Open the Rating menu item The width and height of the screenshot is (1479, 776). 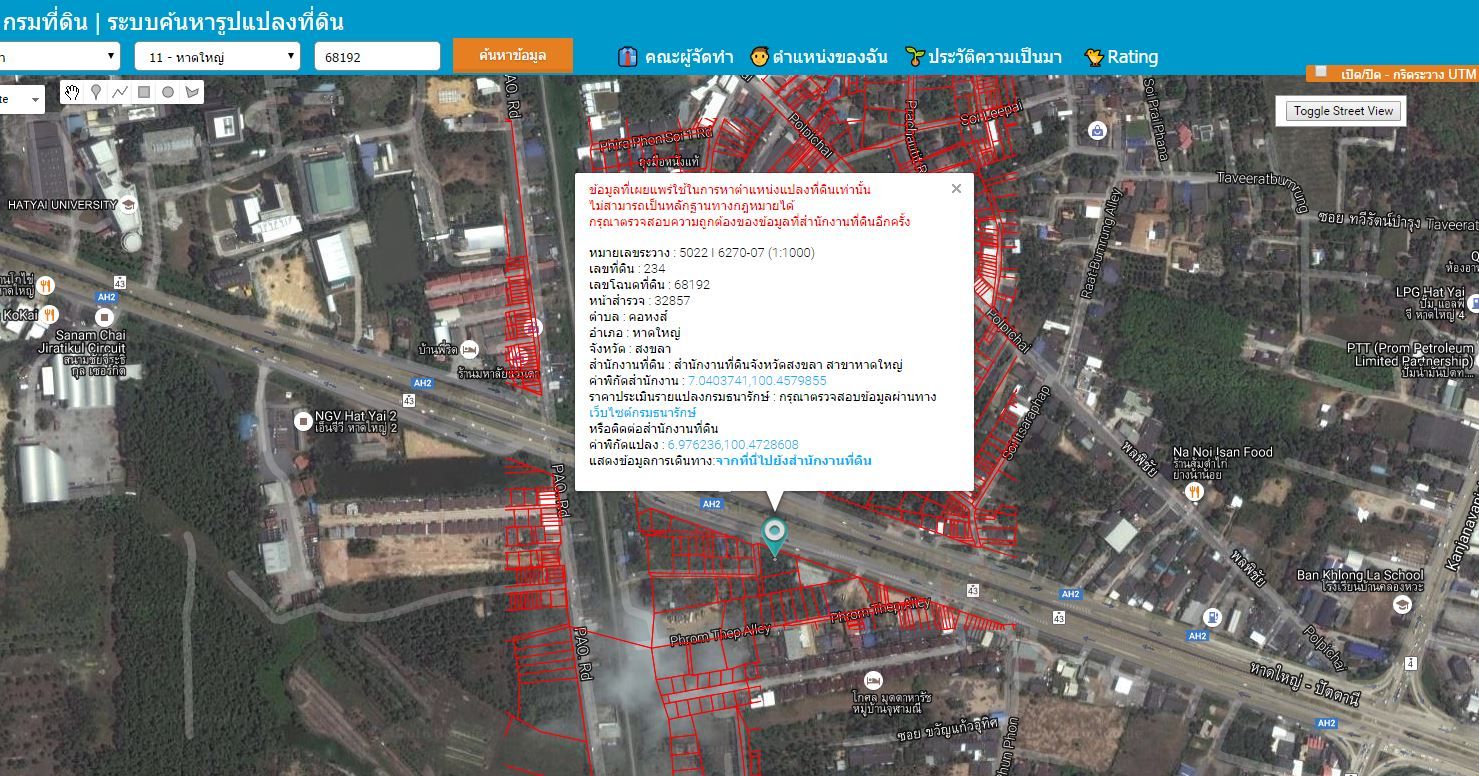tap(1121, 57)
